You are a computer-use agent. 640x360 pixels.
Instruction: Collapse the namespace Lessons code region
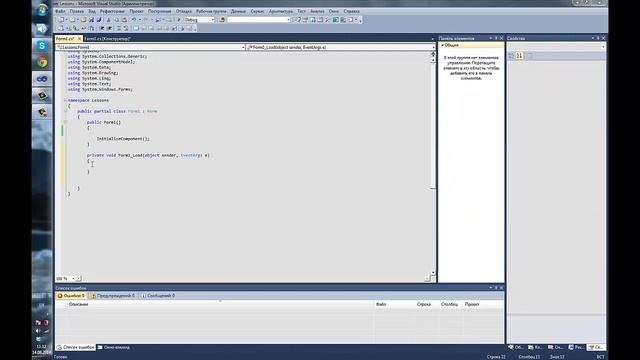click(x=65, y=100)
